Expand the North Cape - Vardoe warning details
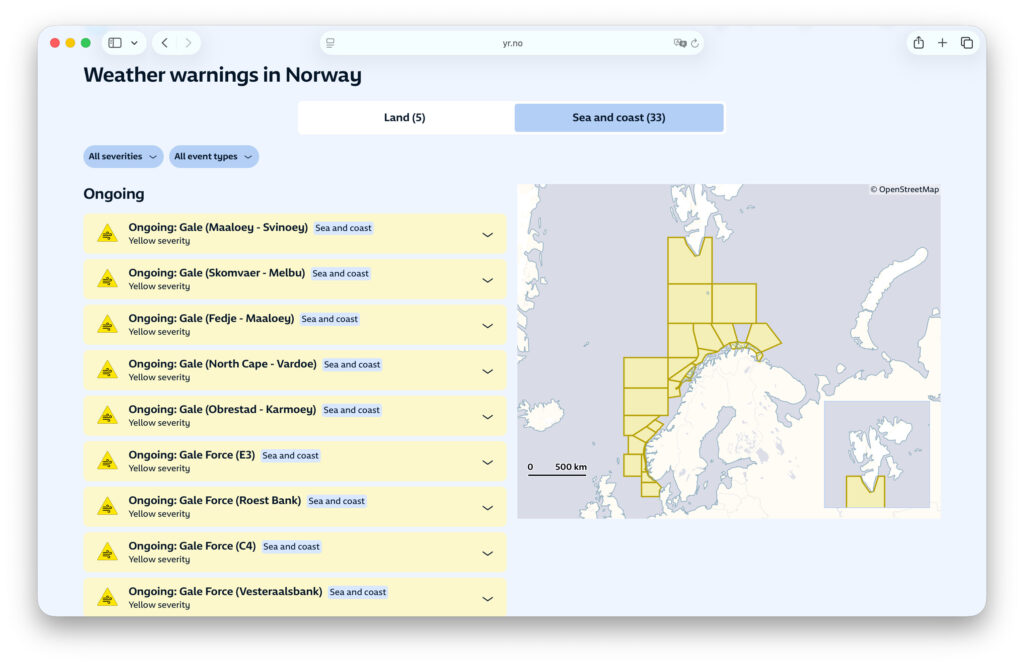Image resolution: width=1024 pixels, height=666 pixels. click(x=488, y=369)
